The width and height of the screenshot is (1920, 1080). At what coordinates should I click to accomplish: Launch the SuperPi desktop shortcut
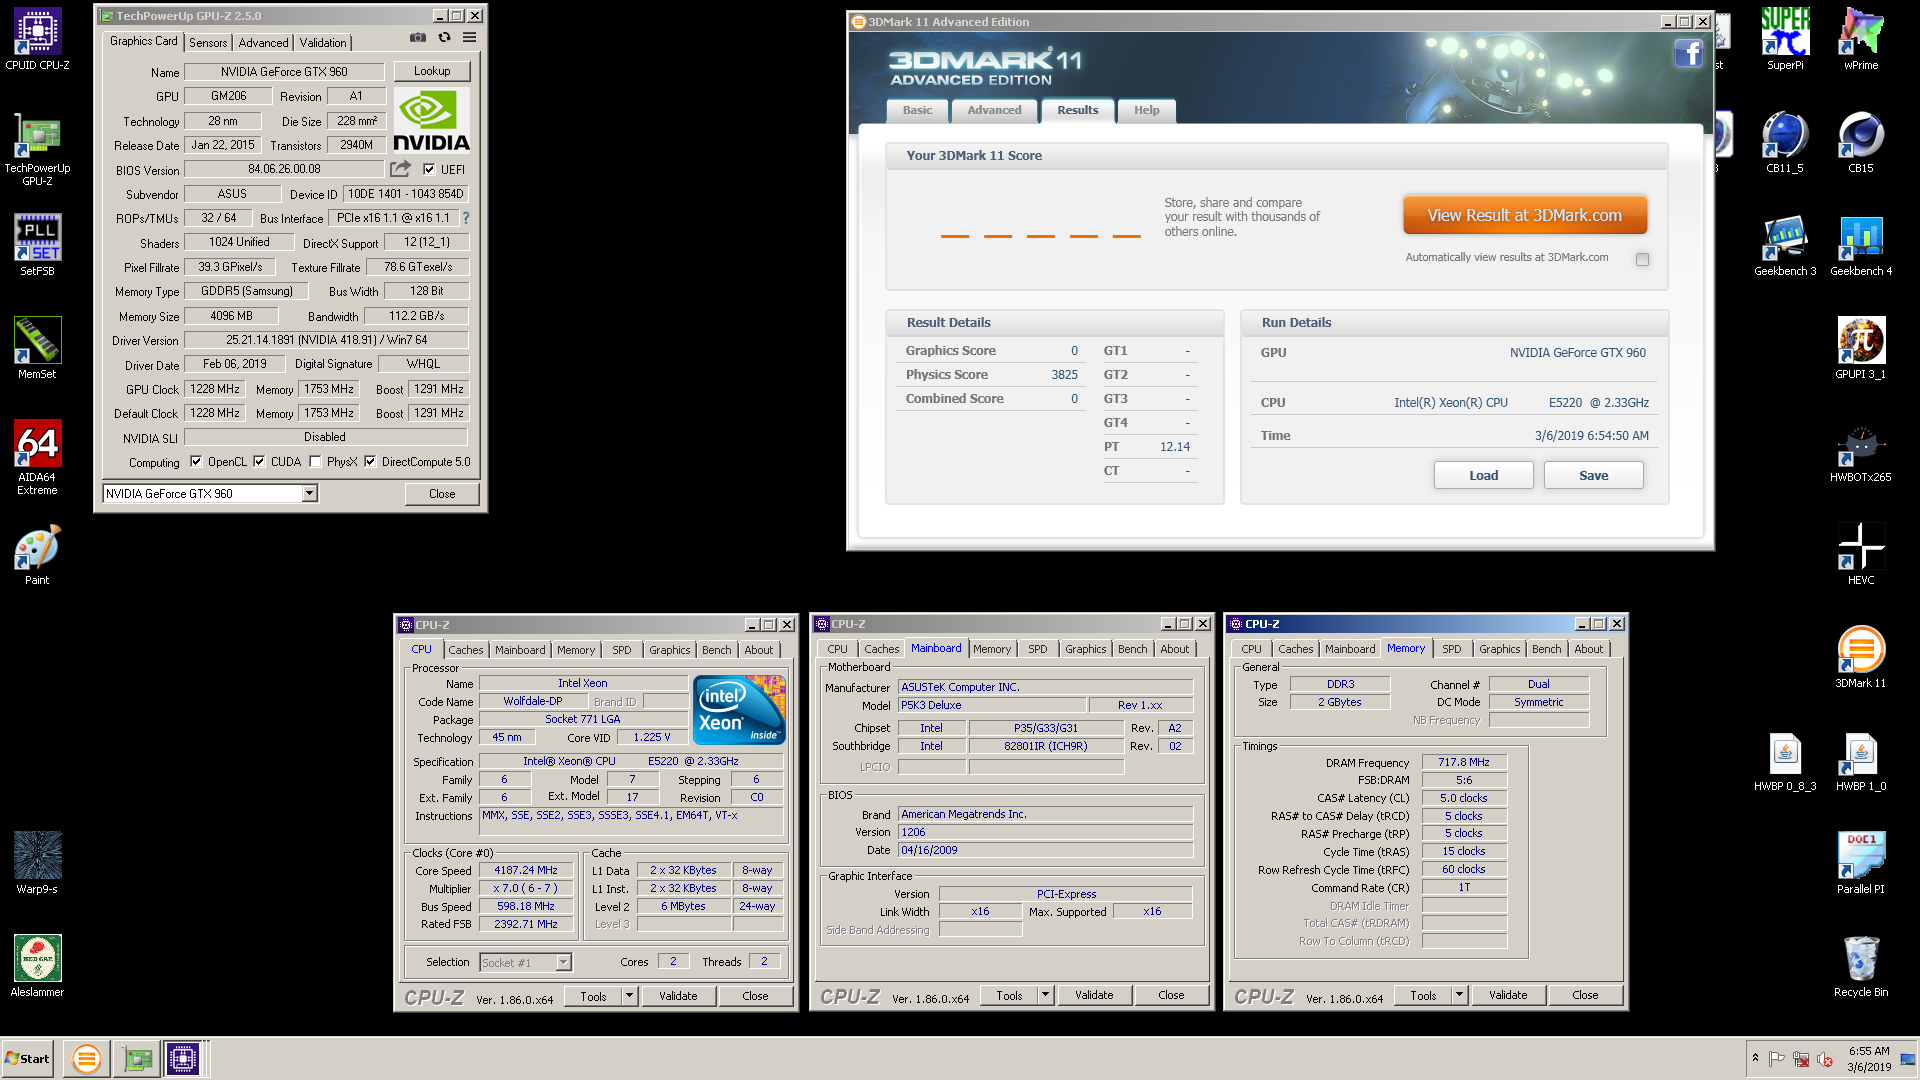pyautogui.click(x=1785, y=40)
